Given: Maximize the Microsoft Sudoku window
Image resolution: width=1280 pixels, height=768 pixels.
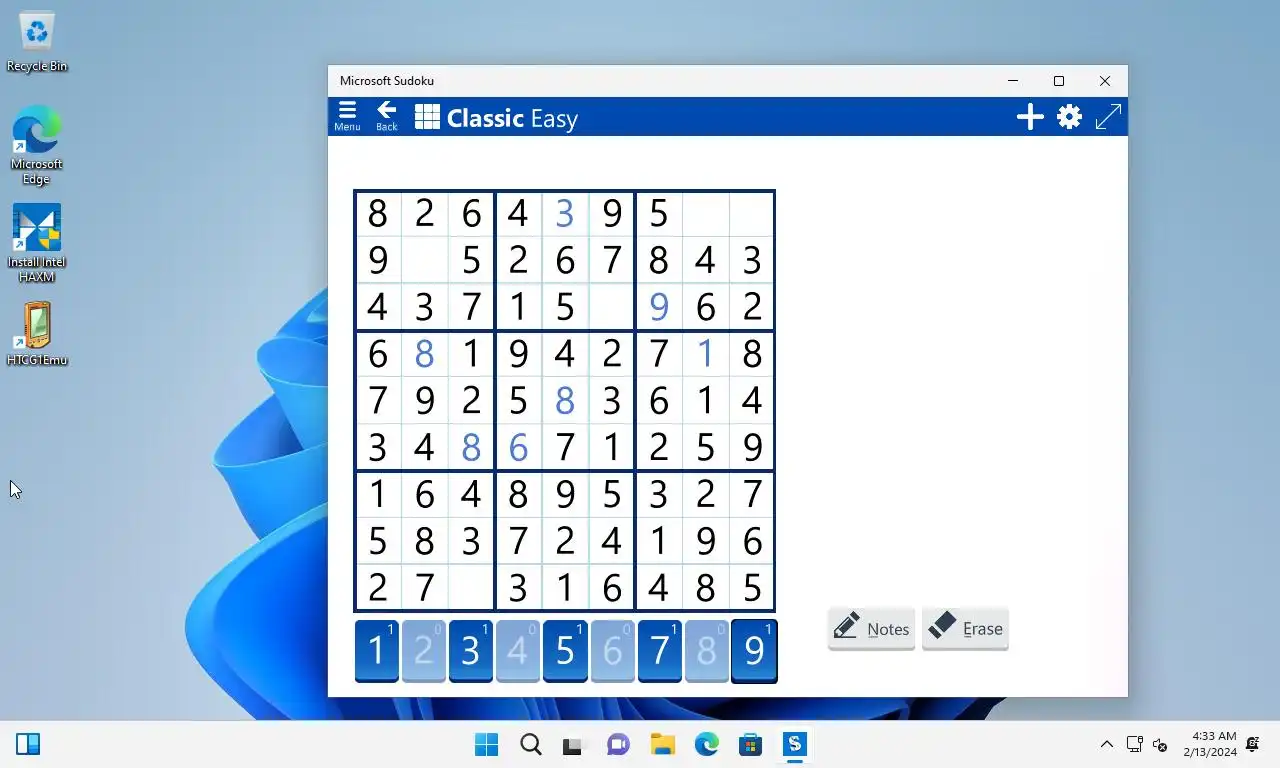Looking at the screenshot, I should pyautogui.click(x=1059, y=81).
